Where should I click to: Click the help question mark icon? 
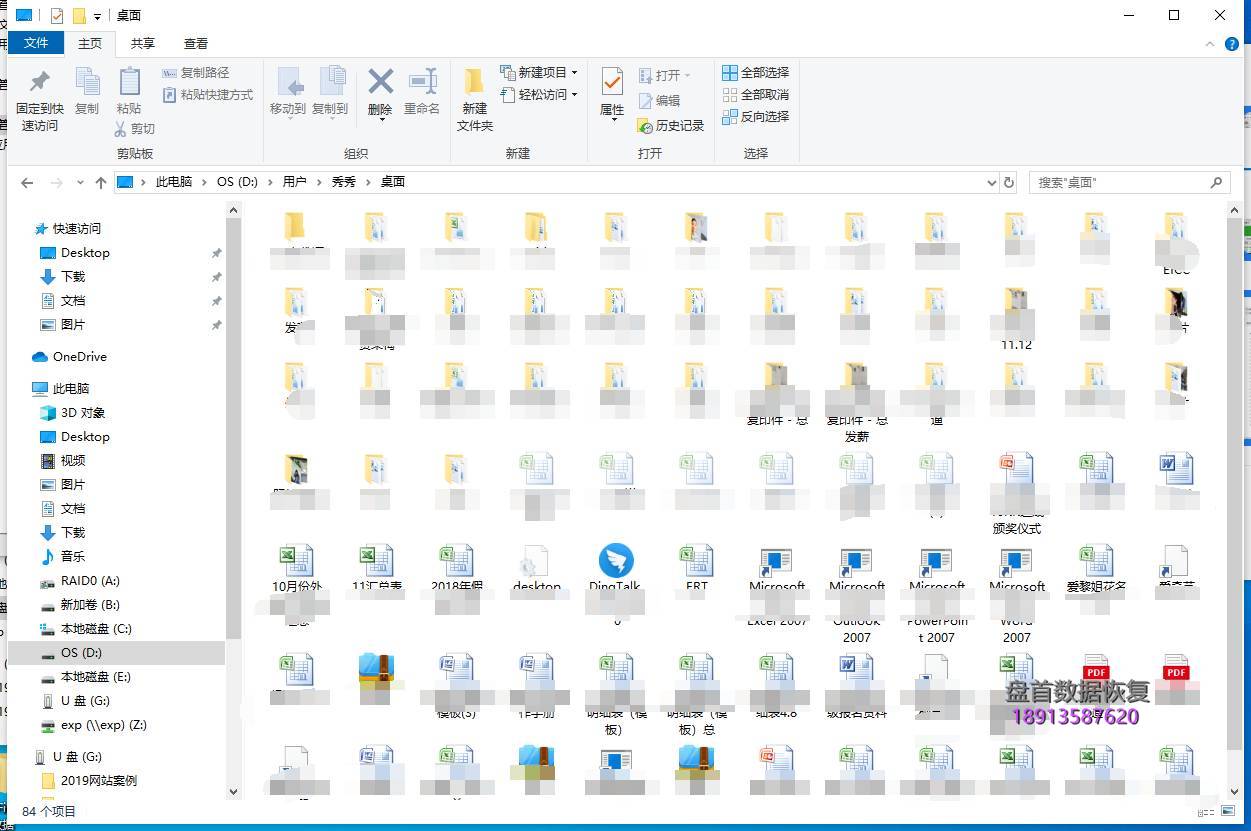tap(1234, 44)
